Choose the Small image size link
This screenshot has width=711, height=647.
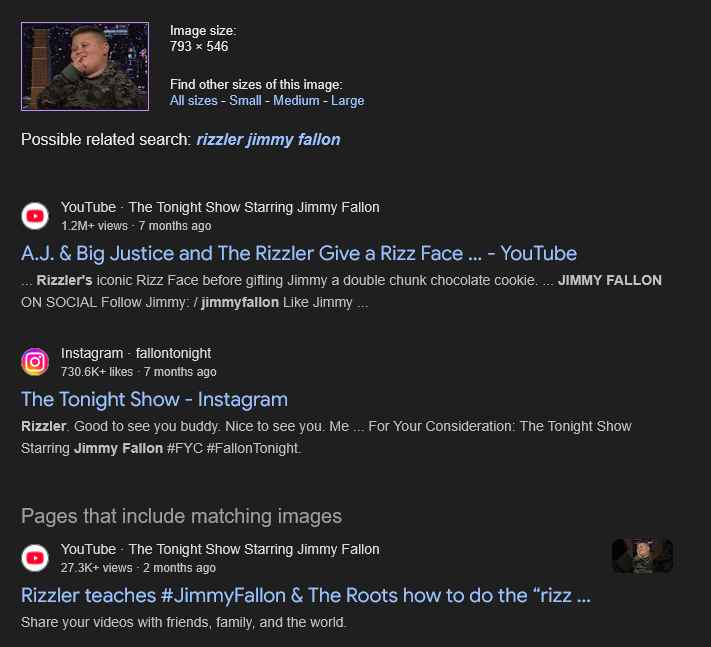tap(245, 101)
